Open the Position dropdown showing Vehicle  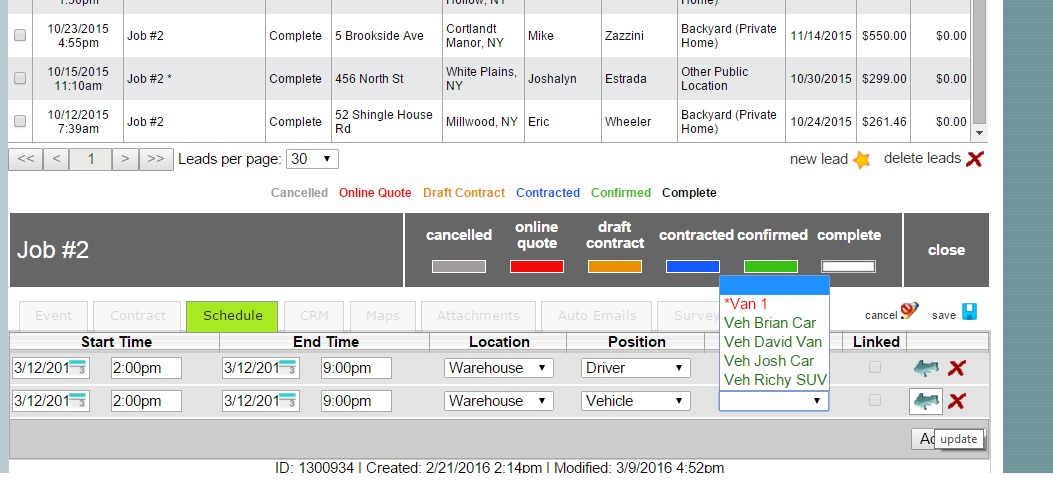(636, 401)
